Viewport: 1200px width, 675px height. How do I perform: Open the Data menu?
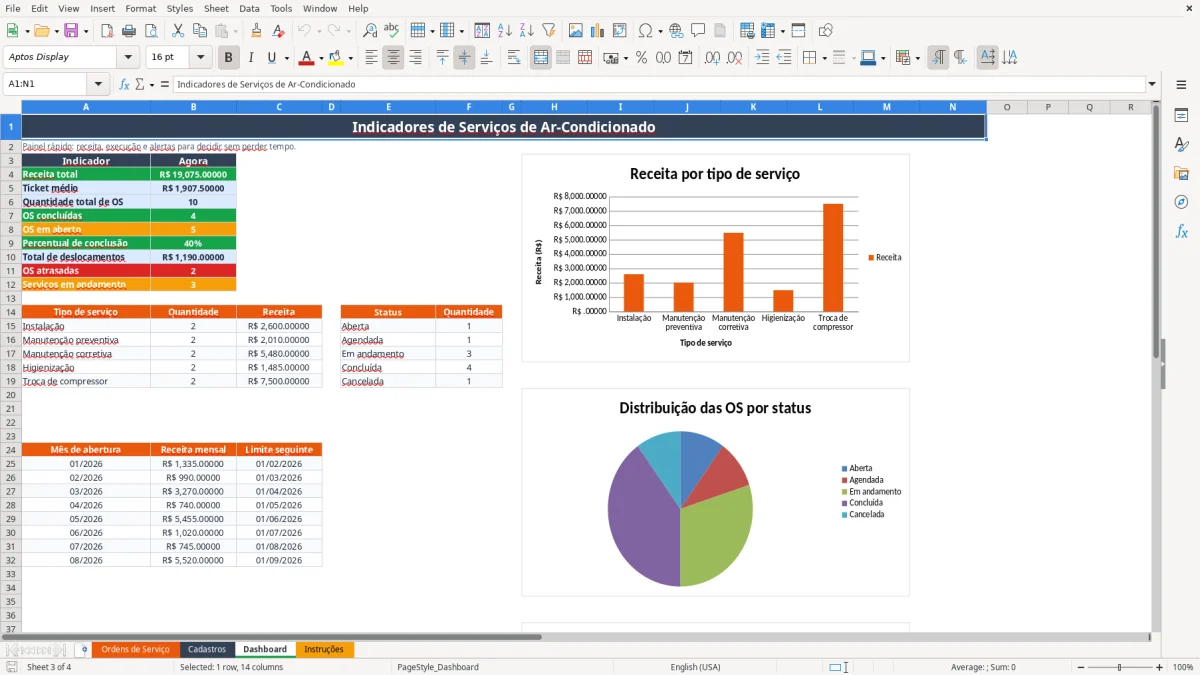[x=249, y=8]
